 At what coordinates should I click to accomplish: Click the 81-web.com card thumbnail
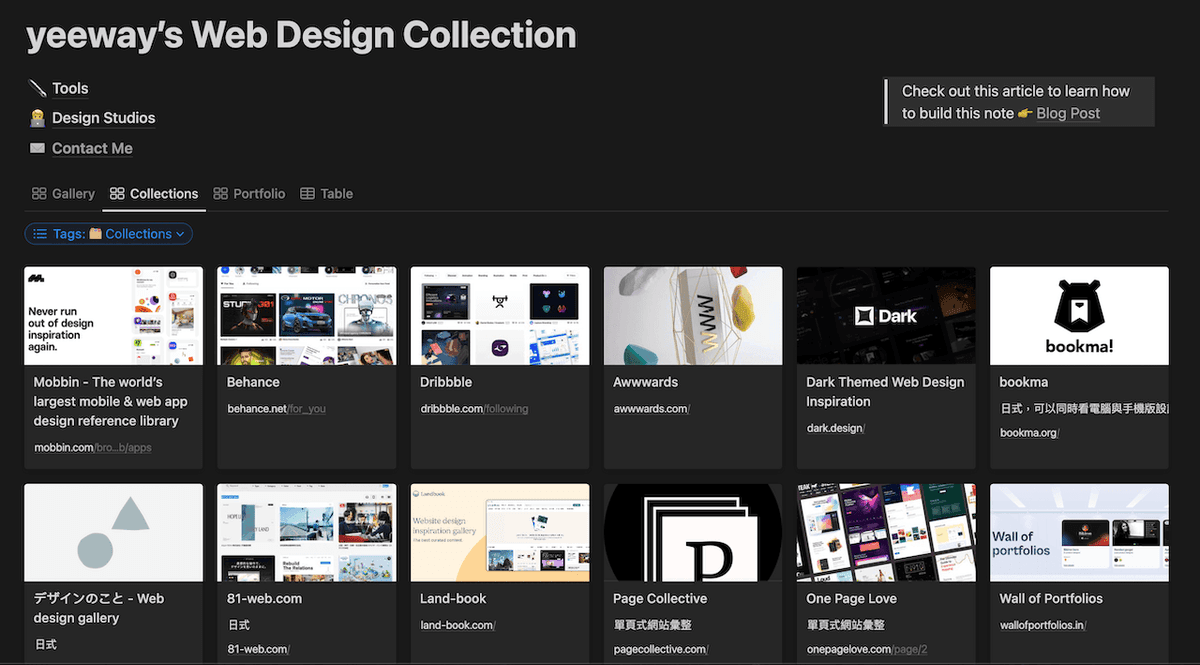tap(306, 533)
